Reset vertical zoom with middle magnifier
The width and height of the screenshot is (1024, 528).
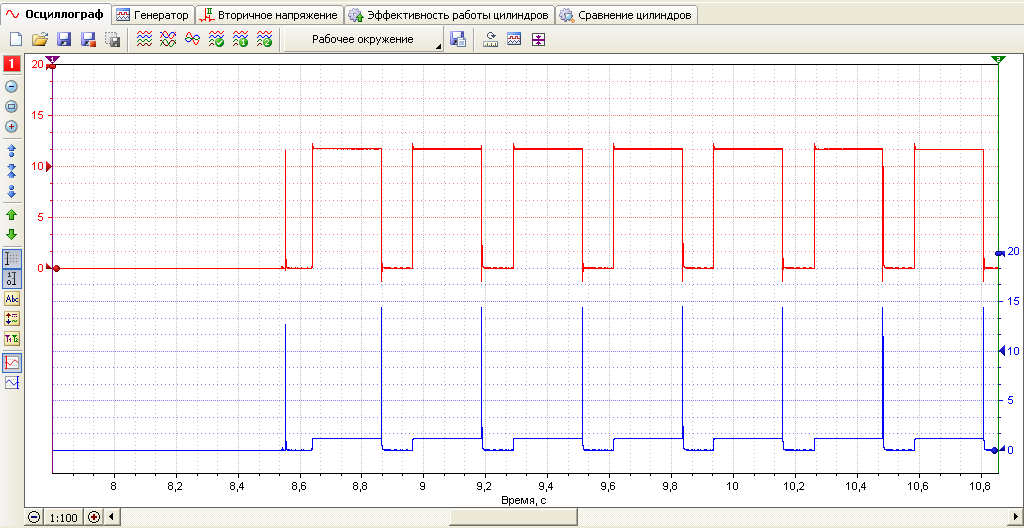11,107
